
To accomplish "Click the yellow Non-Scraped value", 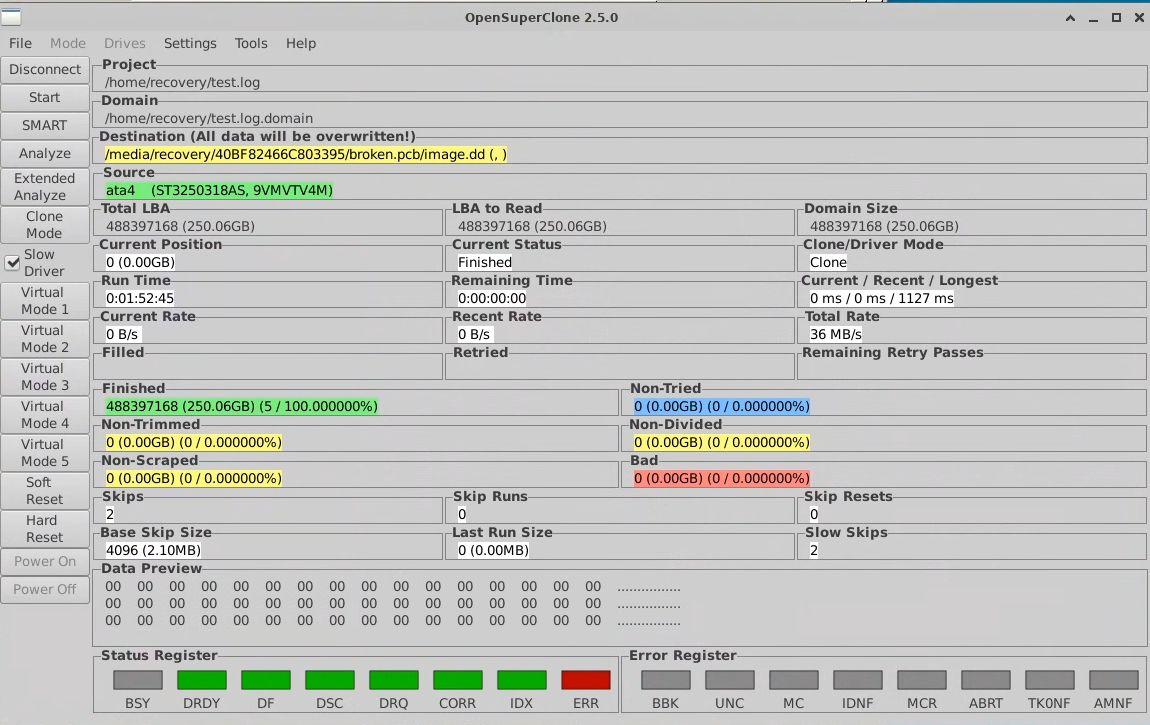I will [194, 477].
